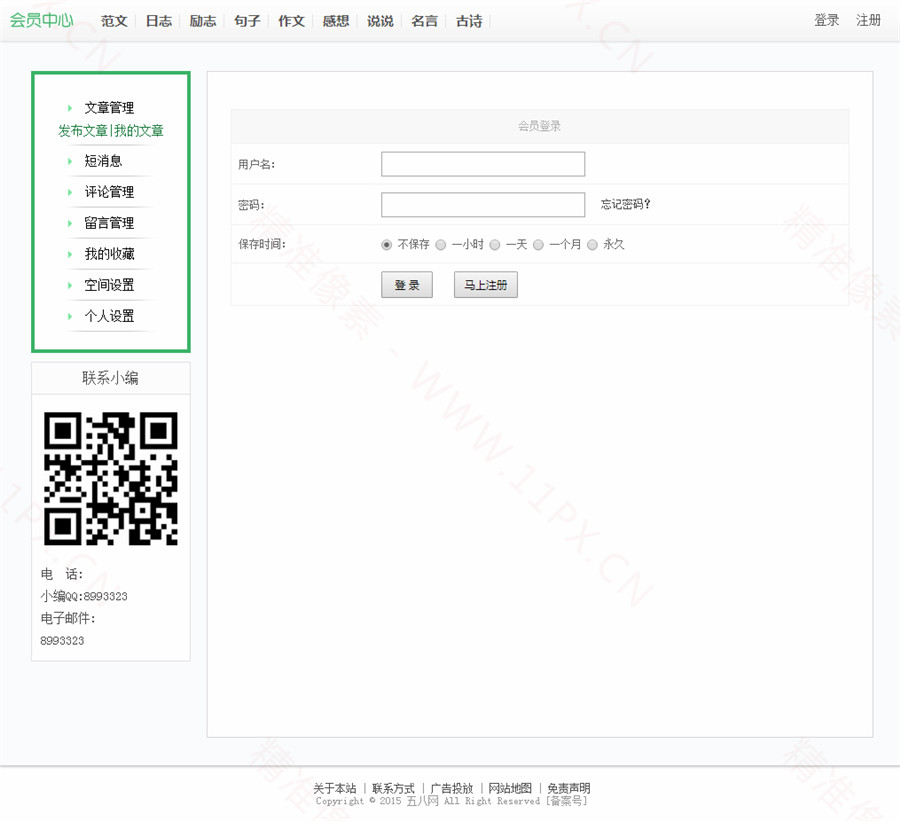This screenshot has height=821, width=900.
Task: Focus the 用户名 input field
Action: [x=483, y=164]
